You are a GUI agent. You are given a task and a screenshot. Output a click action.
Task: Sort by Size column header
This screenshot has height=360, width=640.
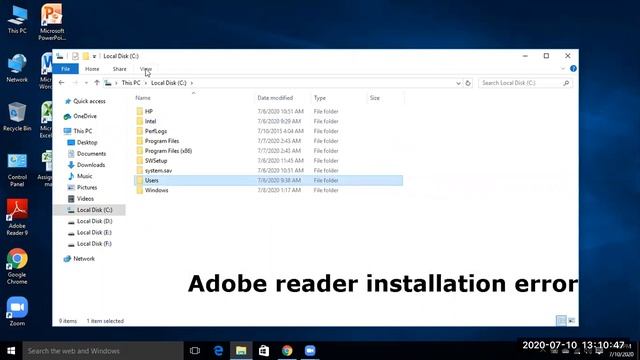coord(375,98)
